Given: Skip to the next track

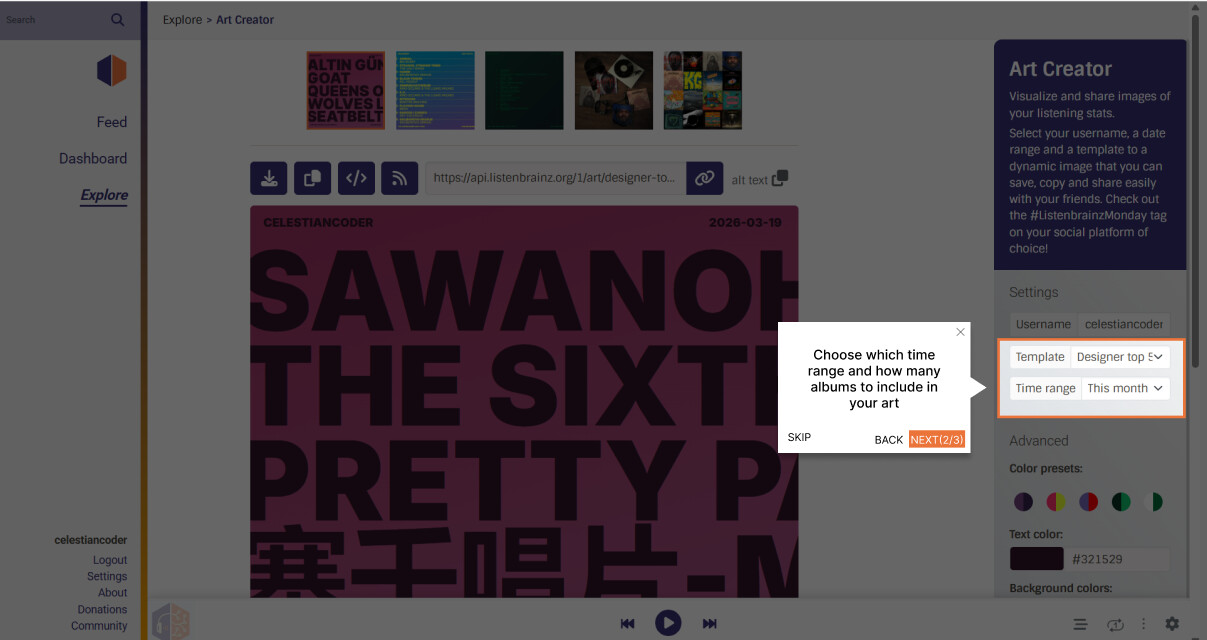Looking at the screenshot, I should (709, 623).
